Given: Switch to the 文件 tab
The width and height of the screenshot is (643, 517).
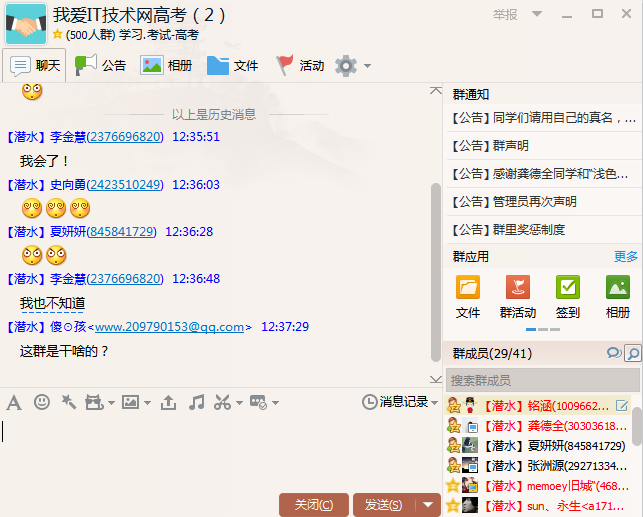Looking at the screenshot, I should tap(233, 65).
